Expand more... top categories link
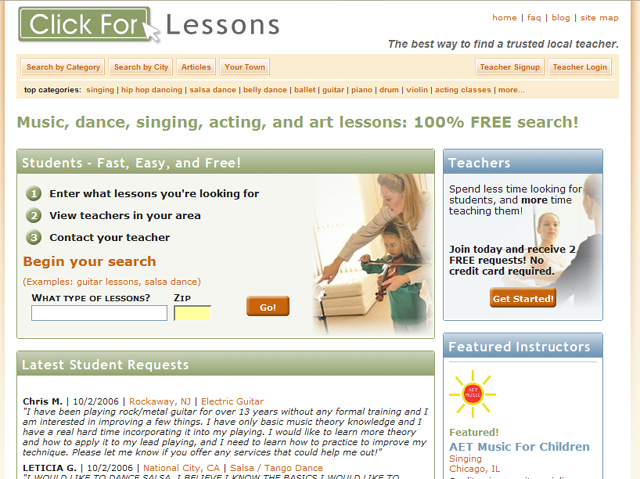Image resolution: width=640 pixels, height=479 pixels. point(511,90)
